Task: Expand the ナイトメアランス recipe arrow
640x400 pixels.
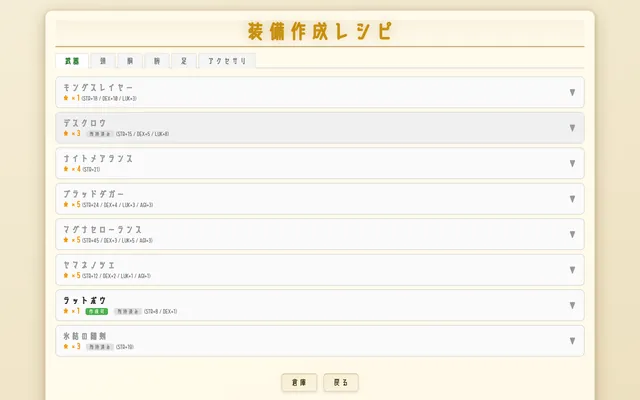Action: tap(572, 164)
